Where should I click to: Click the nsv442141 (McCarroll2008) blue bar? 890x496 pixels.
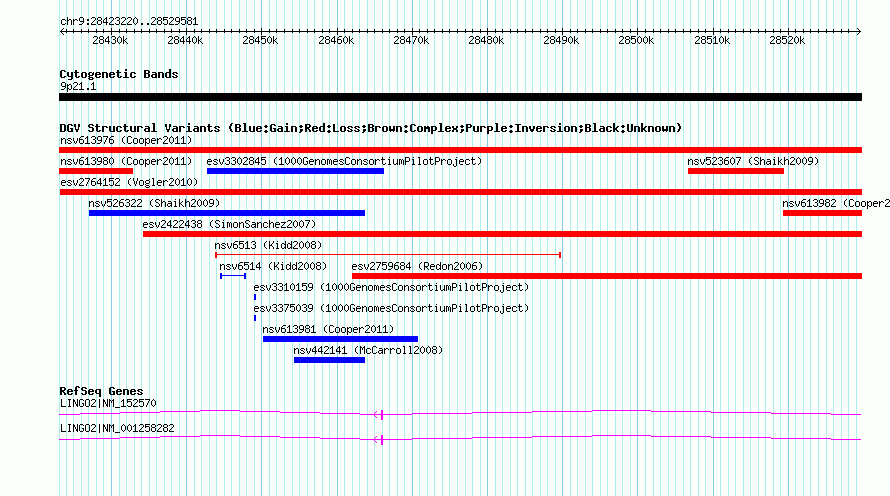pos(329,360)
